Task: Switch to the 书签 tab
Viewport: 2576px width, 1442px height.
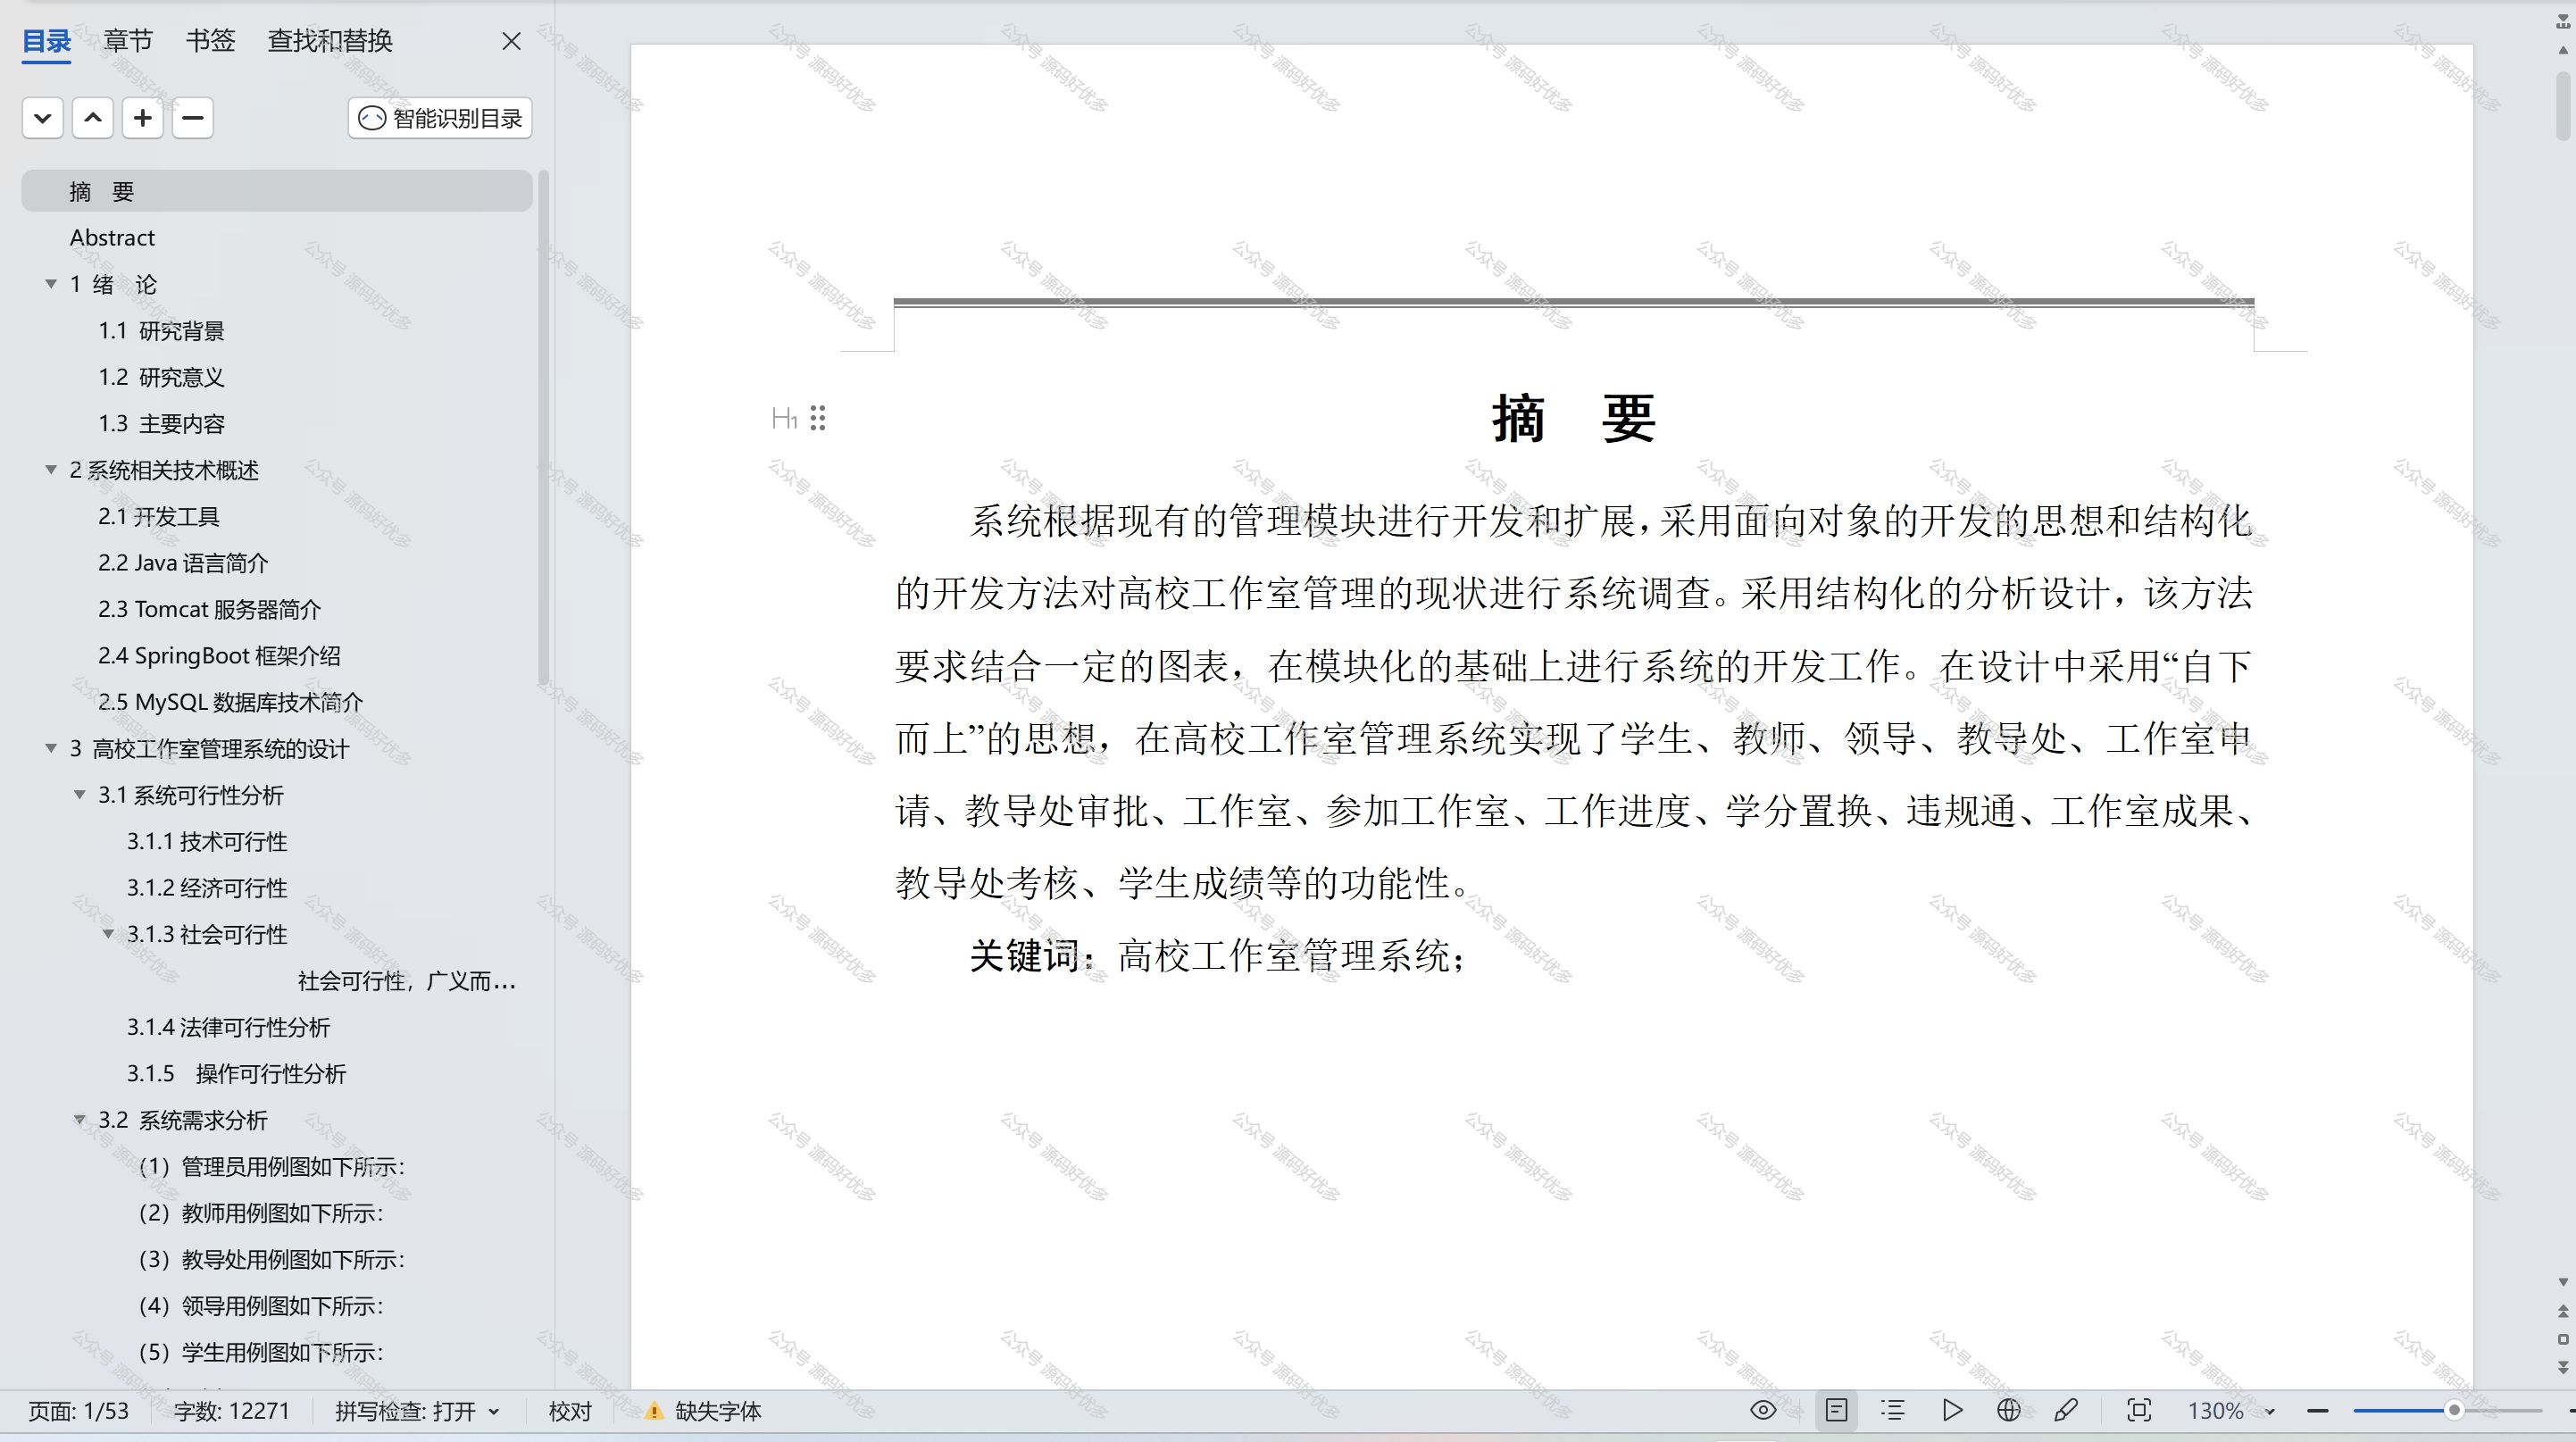Action: coord(210,41)
